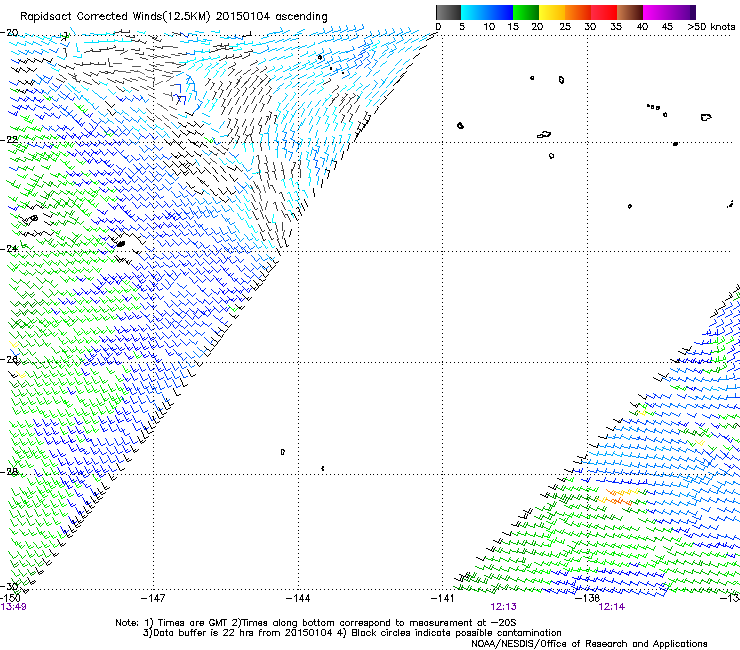The width and height of the screenshot is (740, 650).
Task: Click the gray 0–5 knots legend swatch
Action: [448, 12]
